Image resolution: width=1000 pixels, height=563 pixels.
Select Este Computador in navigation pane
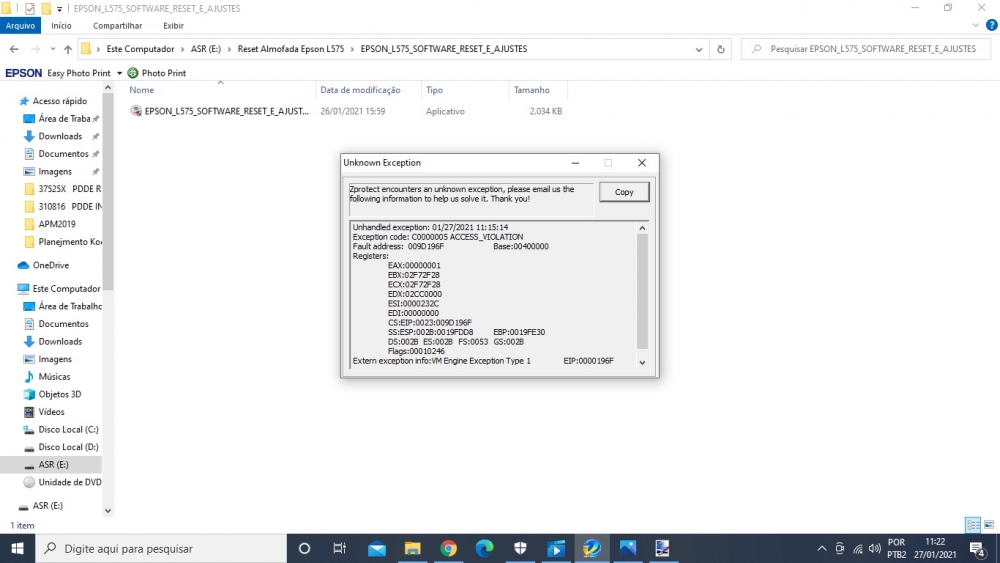66,289
